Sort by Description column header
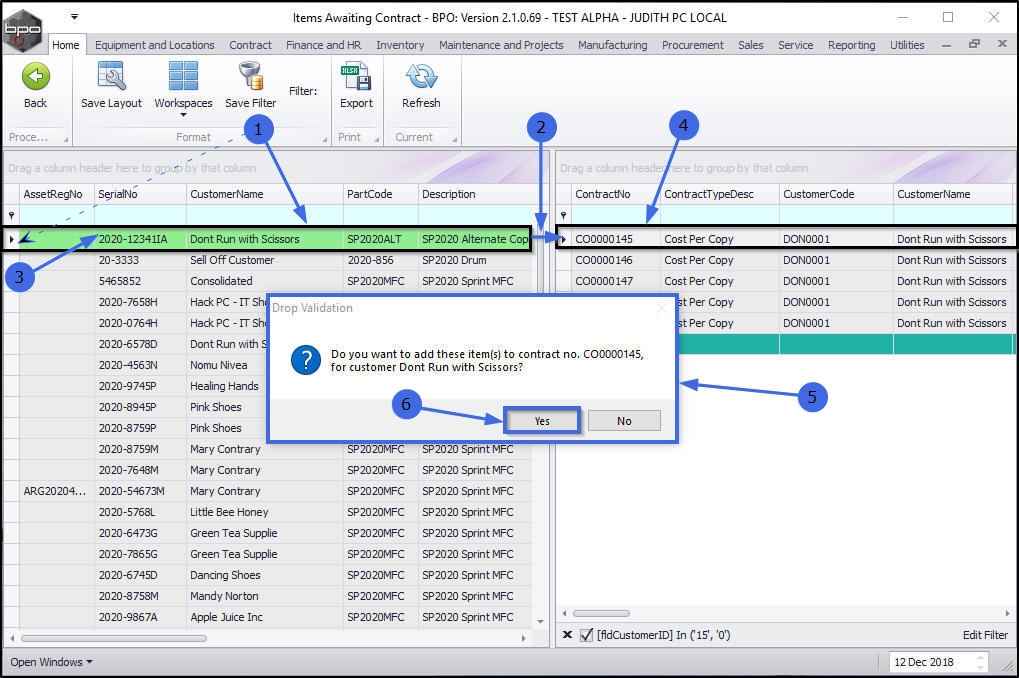The height and width of the screenshot is (678, 1019). [475, 194]
